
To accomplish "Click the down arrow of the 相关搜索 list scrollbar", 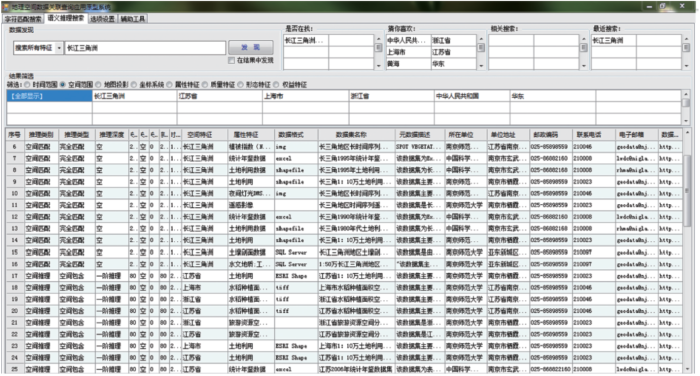I will [x=583, y=66].
